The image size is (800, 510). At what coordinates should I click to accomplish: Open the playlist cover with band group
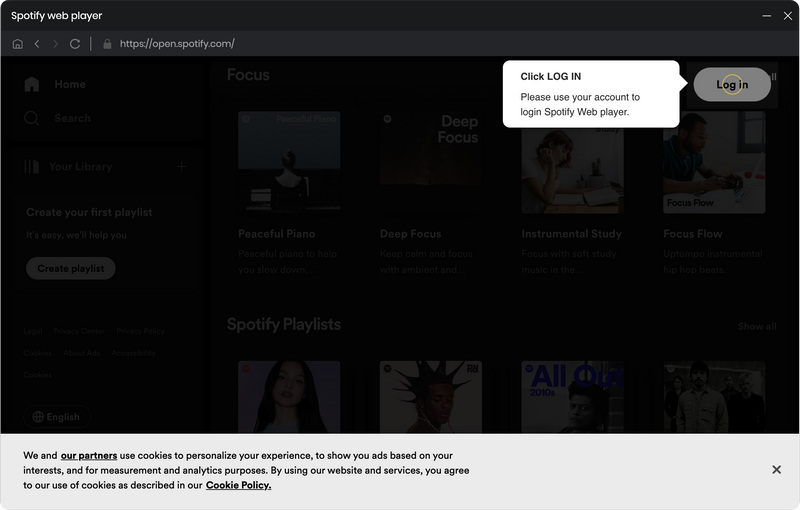(x=714, y=397)
